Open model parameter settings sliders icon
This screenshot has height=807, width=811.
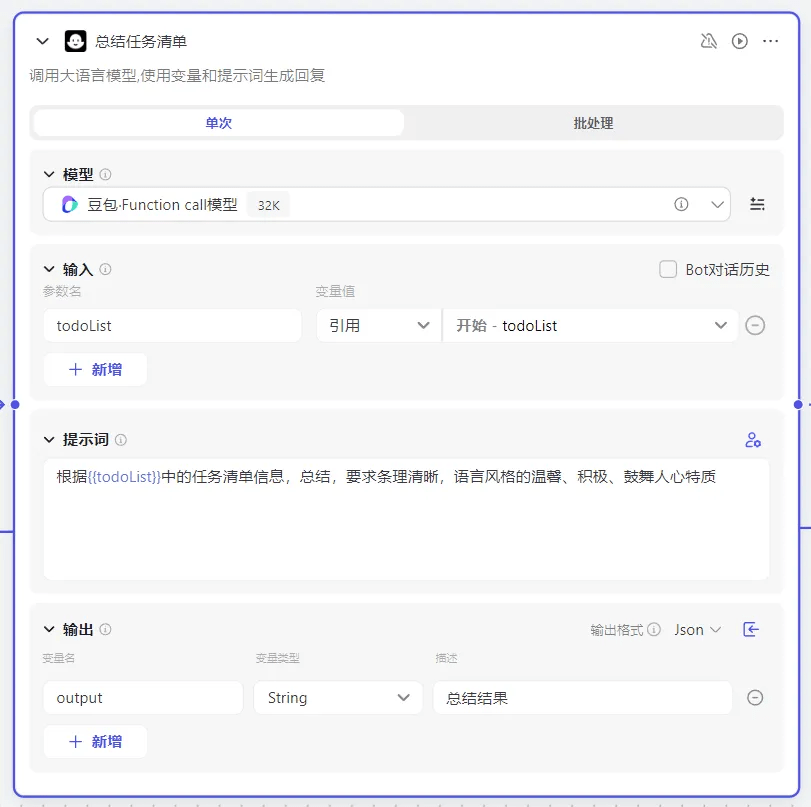[x=757, y=204]
